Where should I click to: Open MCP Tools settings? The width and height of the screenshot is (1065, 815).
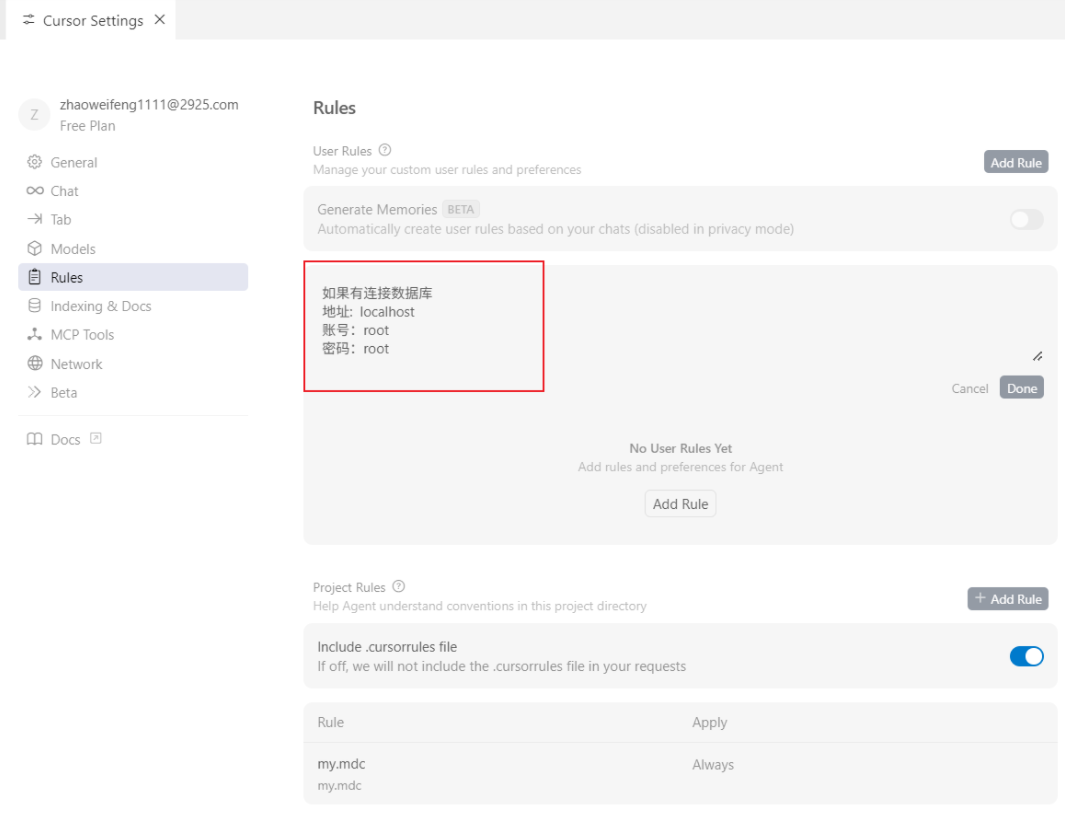[x=133, y=334]
